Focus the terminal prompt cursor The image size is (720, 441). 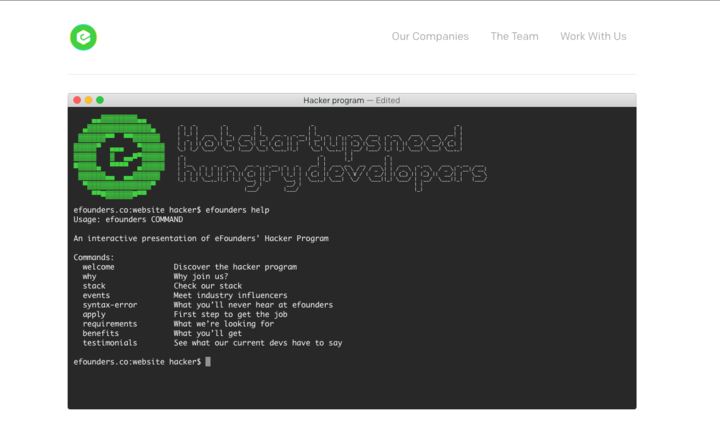coord(208,362)
